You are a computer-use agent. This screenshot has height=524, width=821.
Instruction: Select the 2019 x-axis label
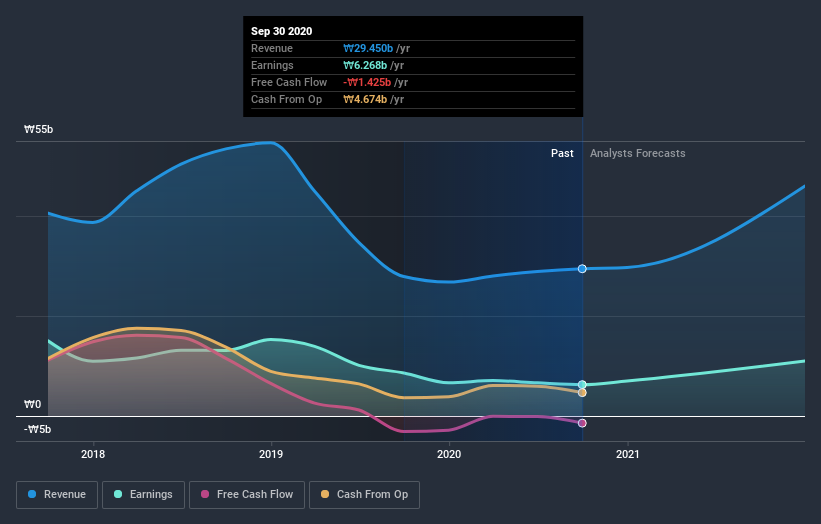tap(271, 454)
